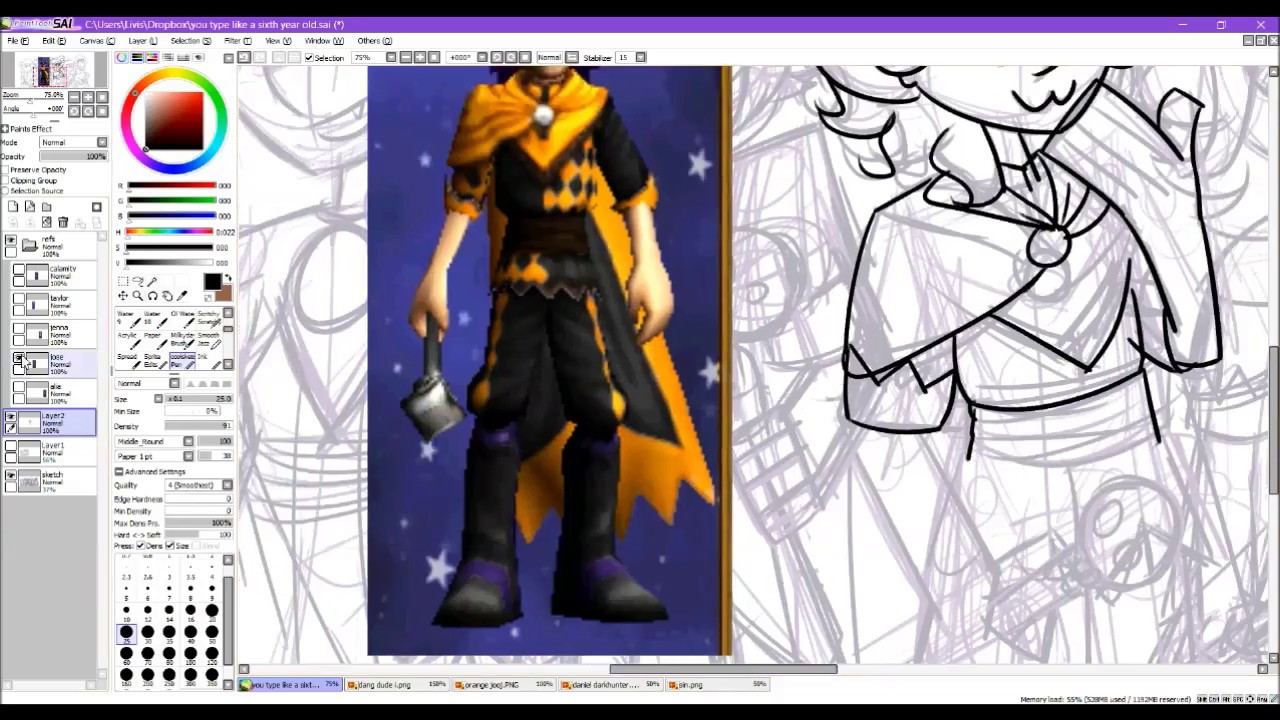This screenshot has width=1280, height=720.
Task: Create a new layer folder
Action: (46, 207)
